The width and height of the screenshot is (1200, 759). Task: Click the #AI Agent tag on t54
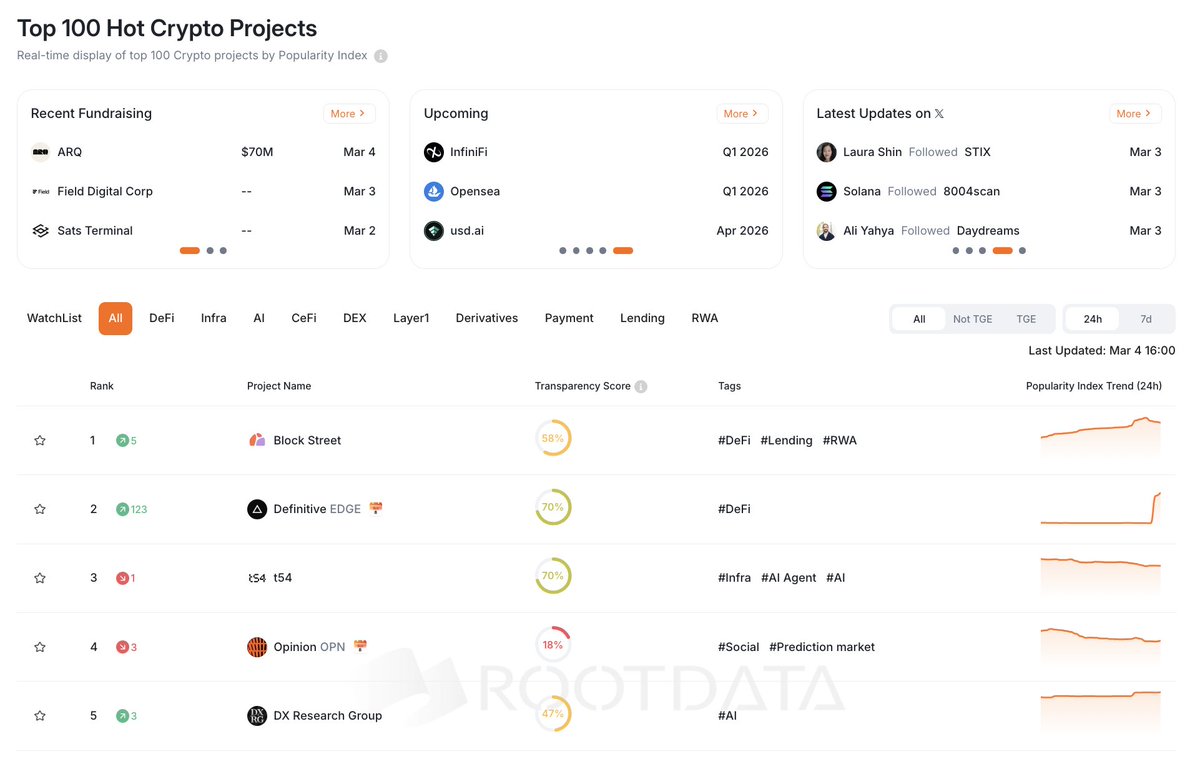click(788, 578)
